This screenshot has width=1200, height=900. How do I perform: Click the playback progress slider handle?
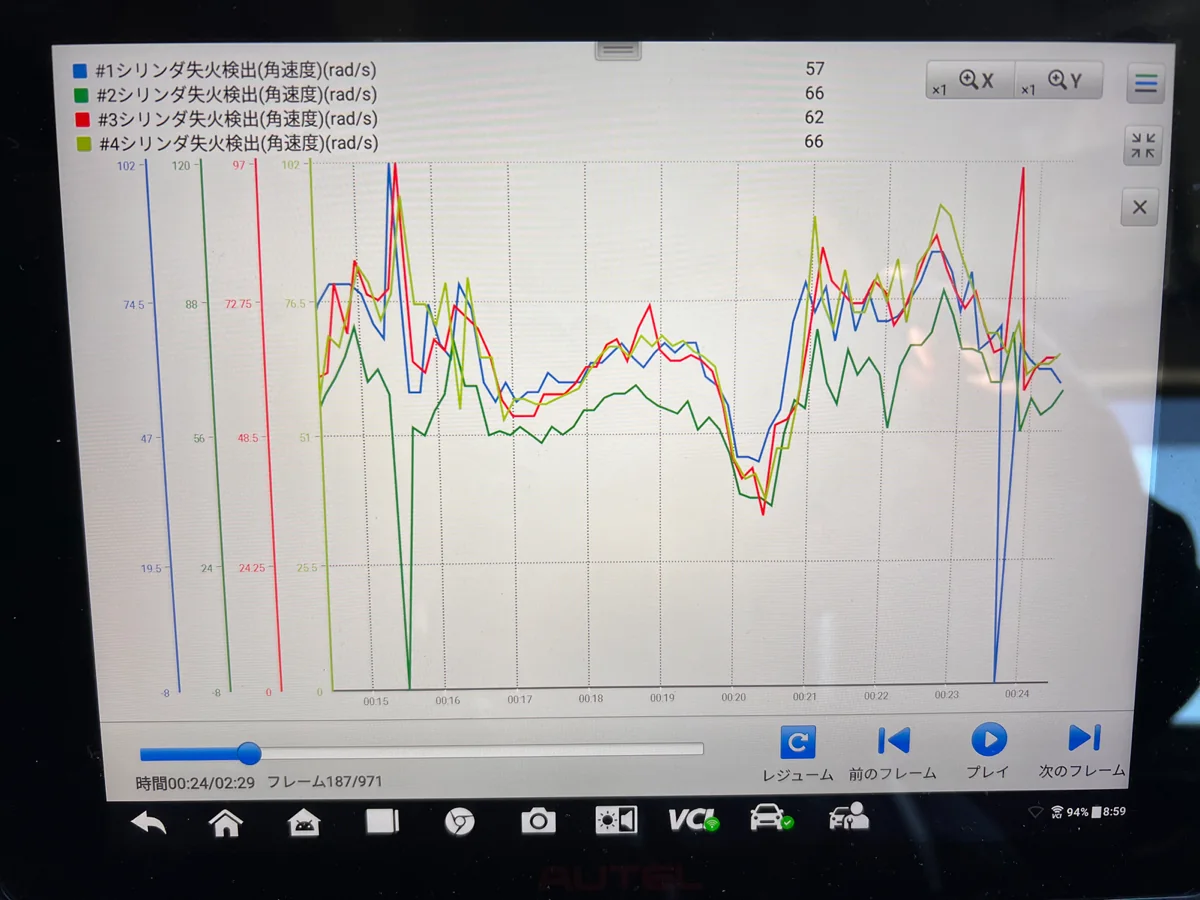pyautogui.click(x=249, y=753)
